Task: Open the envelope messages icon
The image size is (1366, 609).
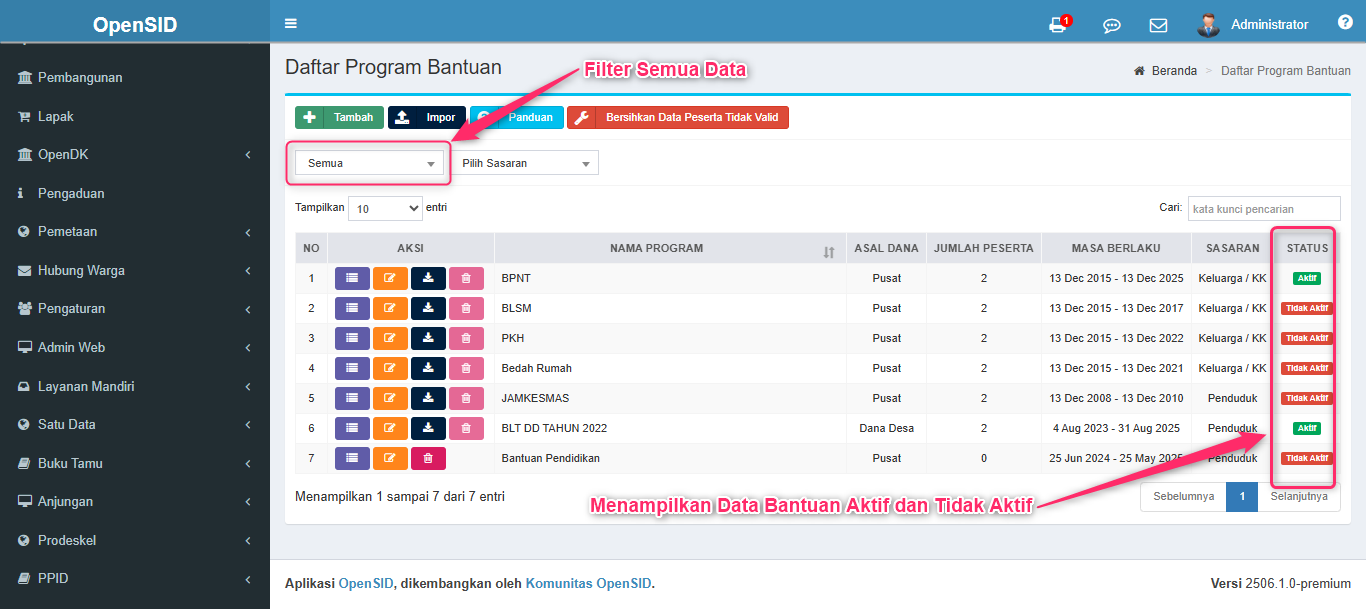Action: tap(1158, 25)
